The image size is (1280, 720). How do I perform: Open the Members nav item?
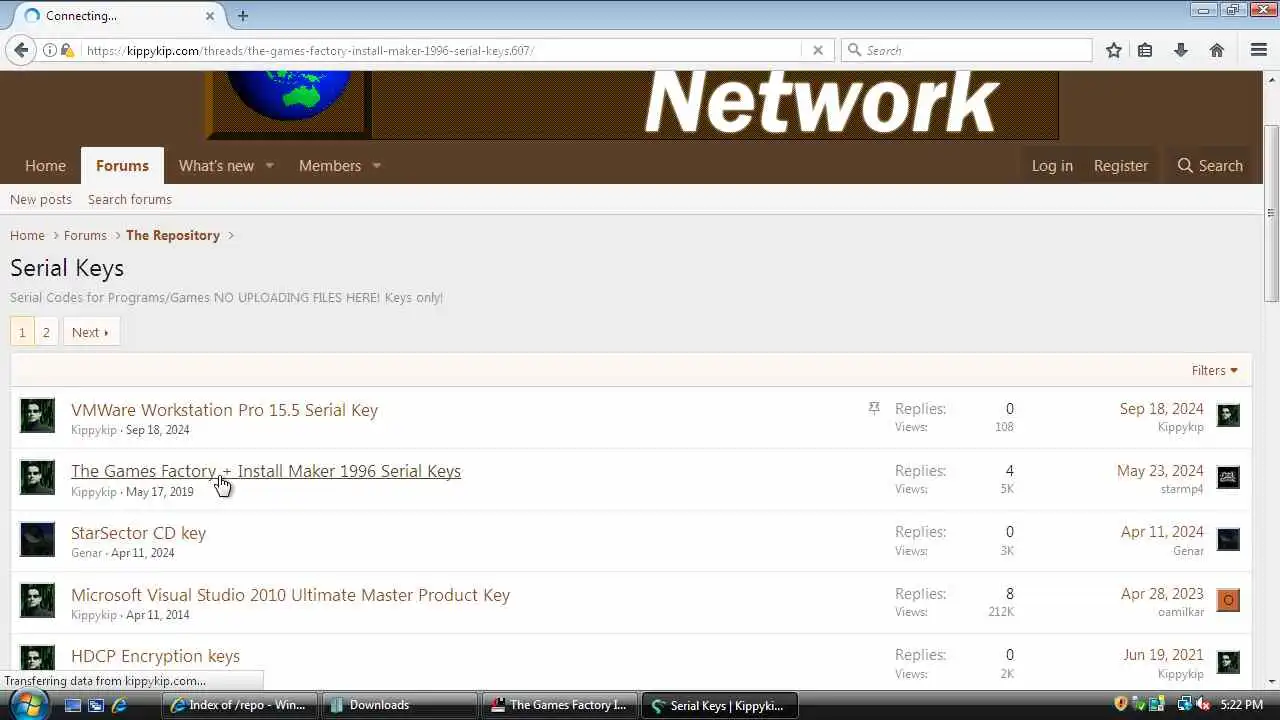[329, 166]
